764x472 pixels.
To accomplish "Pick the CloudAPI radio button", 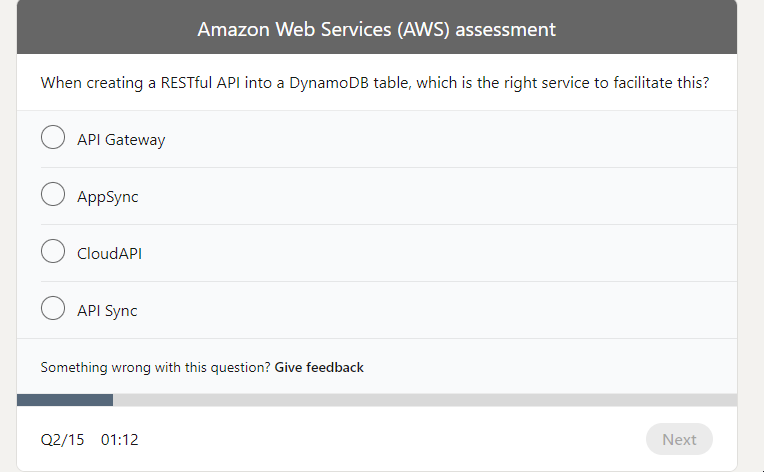I will pyautogui.click(x=53, y=253).
